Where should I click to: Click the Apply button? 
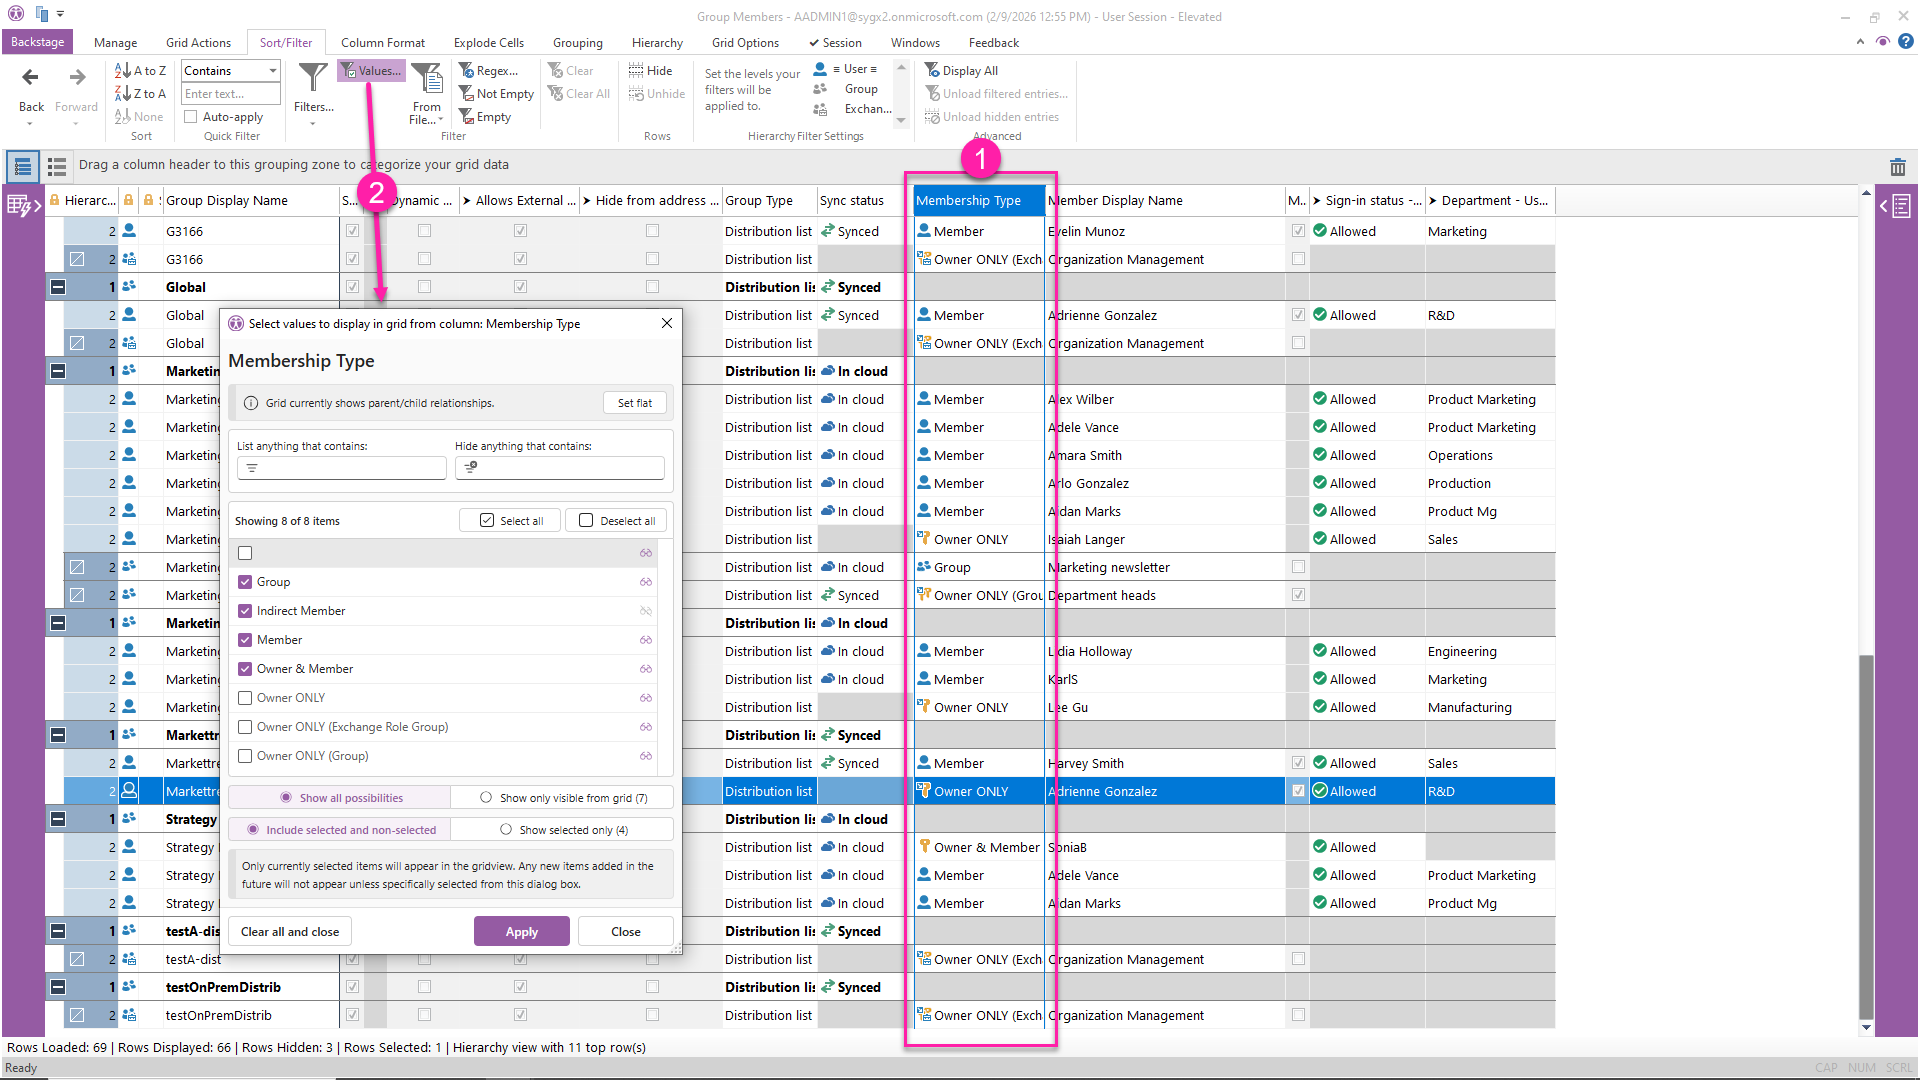coord(521,931)
